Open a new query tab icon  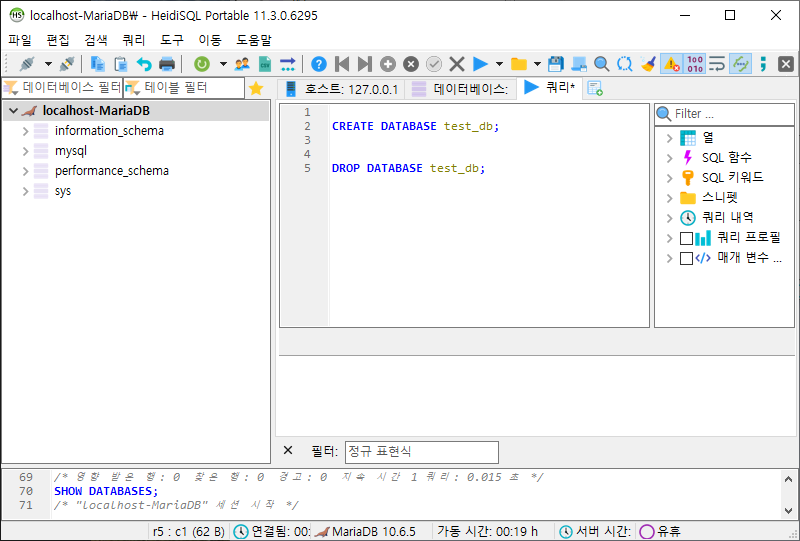coord(595,88)
